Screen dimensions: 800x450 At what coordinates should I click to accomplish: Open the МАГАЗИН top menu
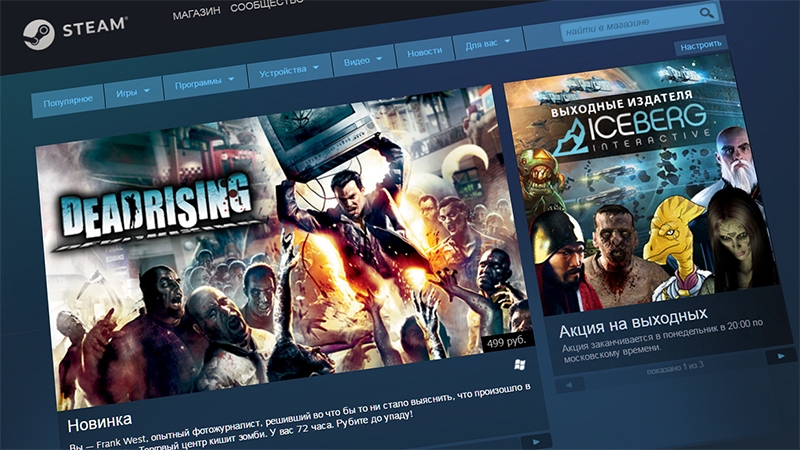coord(196,13)
